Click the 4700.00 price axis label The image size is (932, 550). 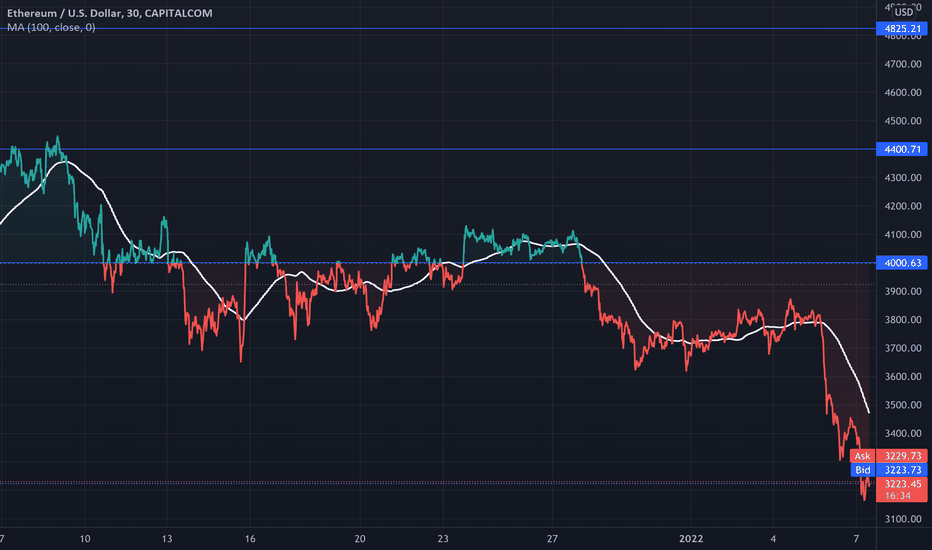[x=903, y=64]
